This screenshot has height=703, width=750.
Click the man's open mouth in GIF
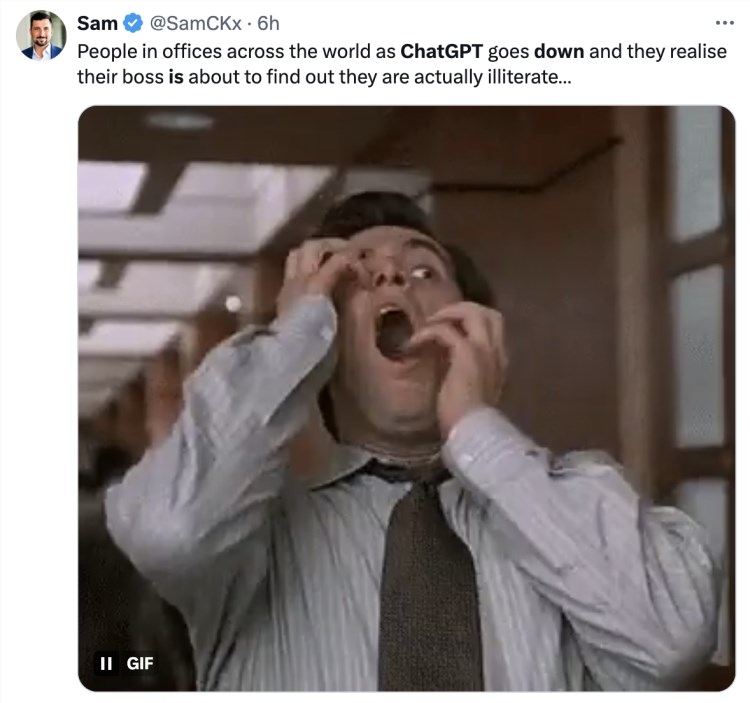392,331
